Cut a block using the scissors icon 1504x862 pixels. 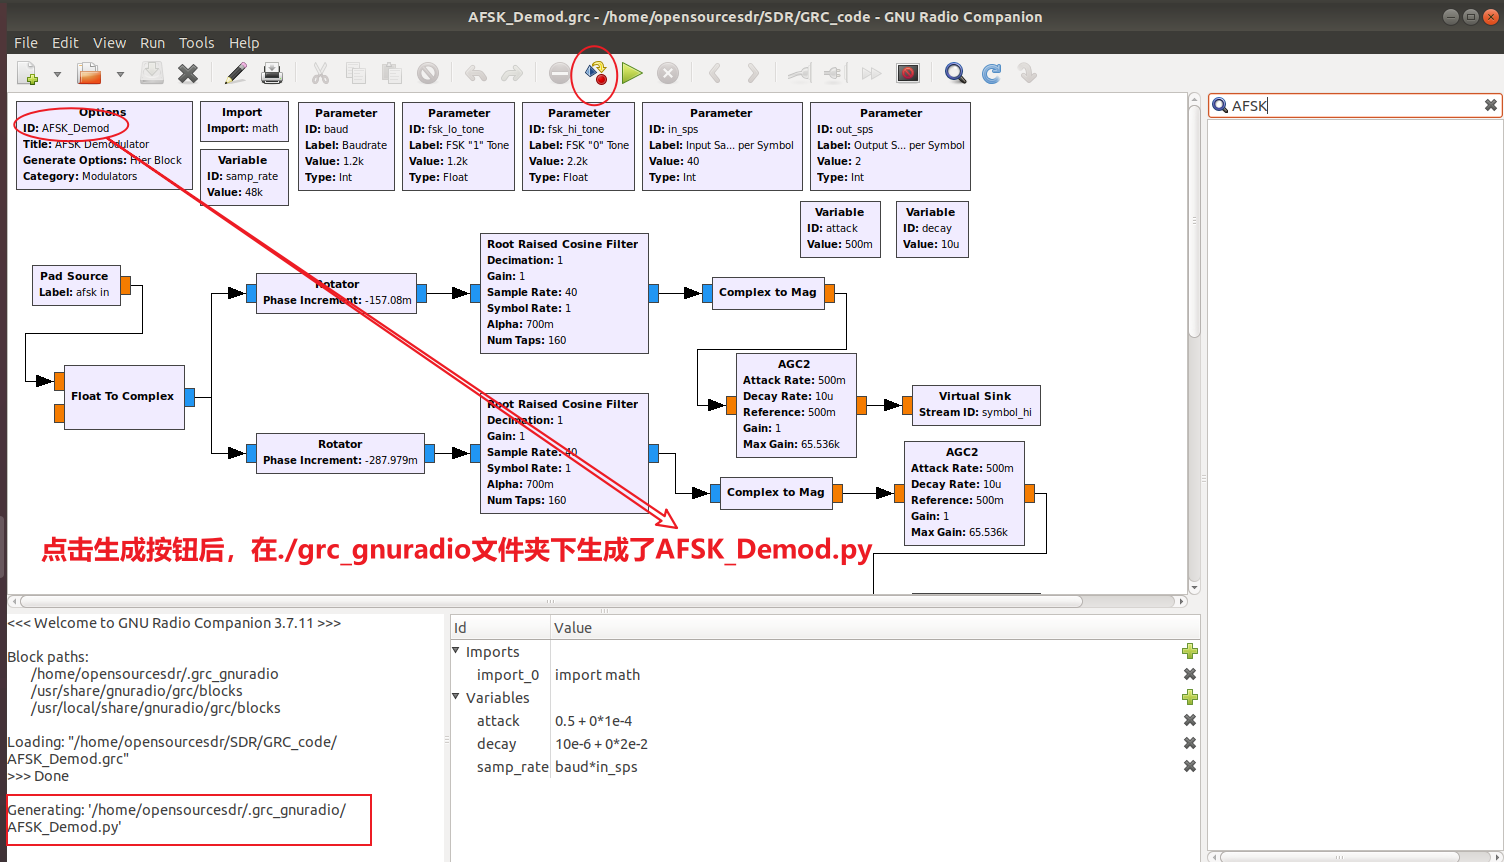320,72
